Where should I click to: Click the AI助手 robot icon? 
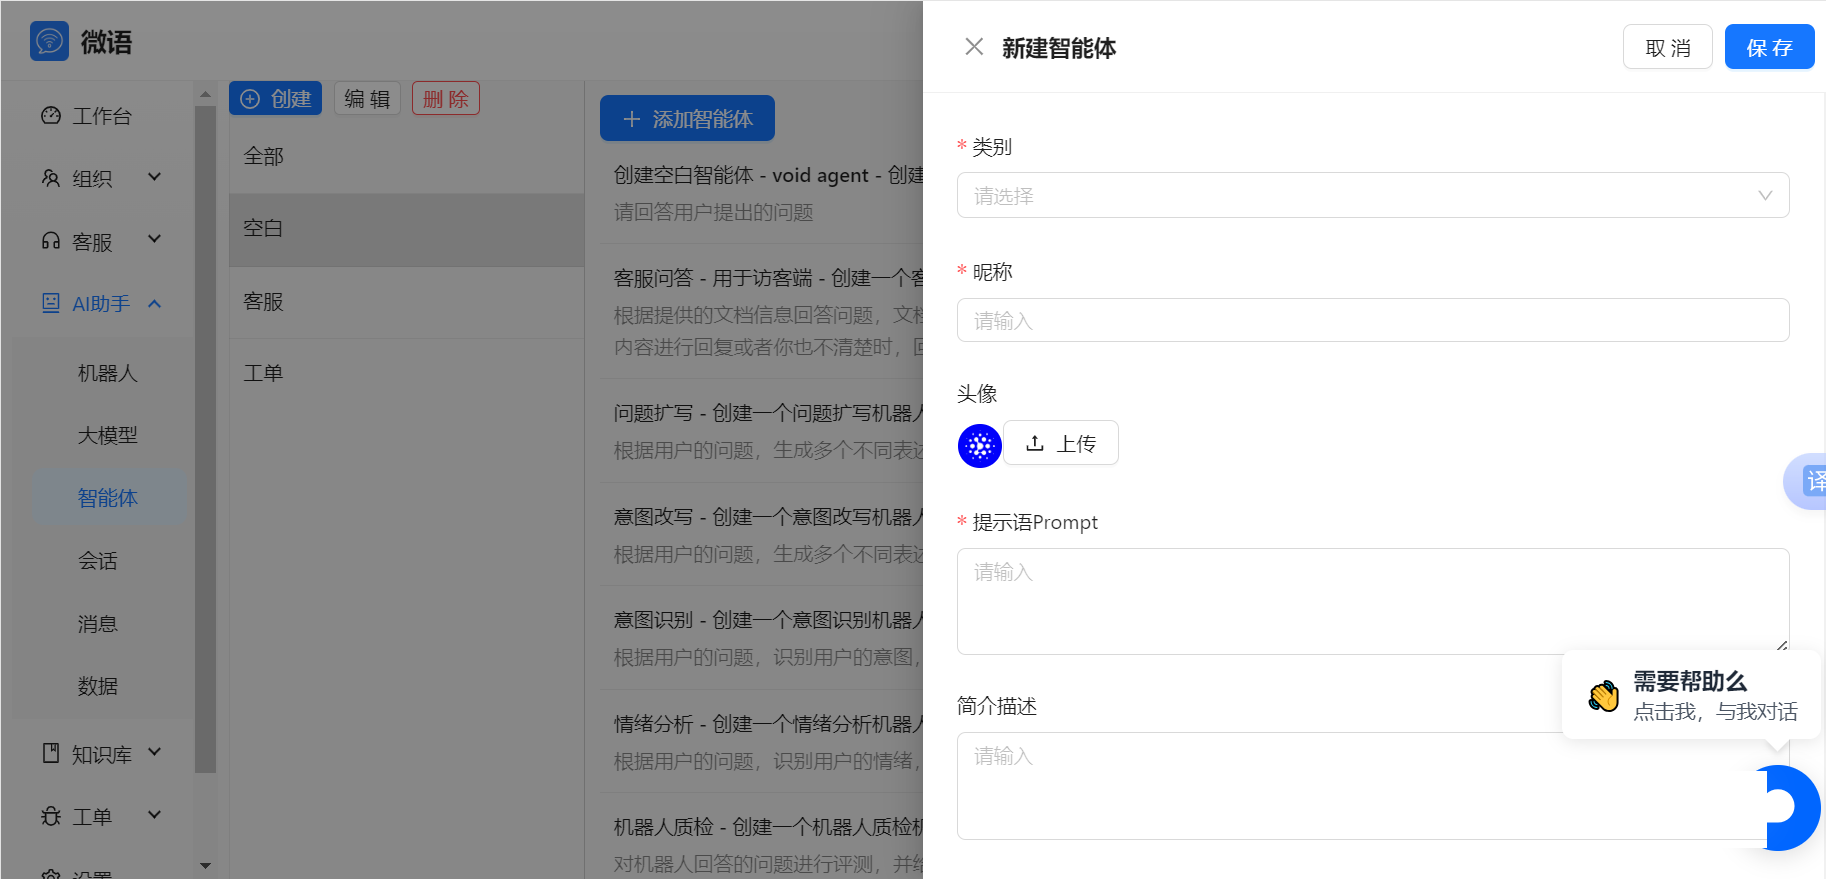point(51,303)
